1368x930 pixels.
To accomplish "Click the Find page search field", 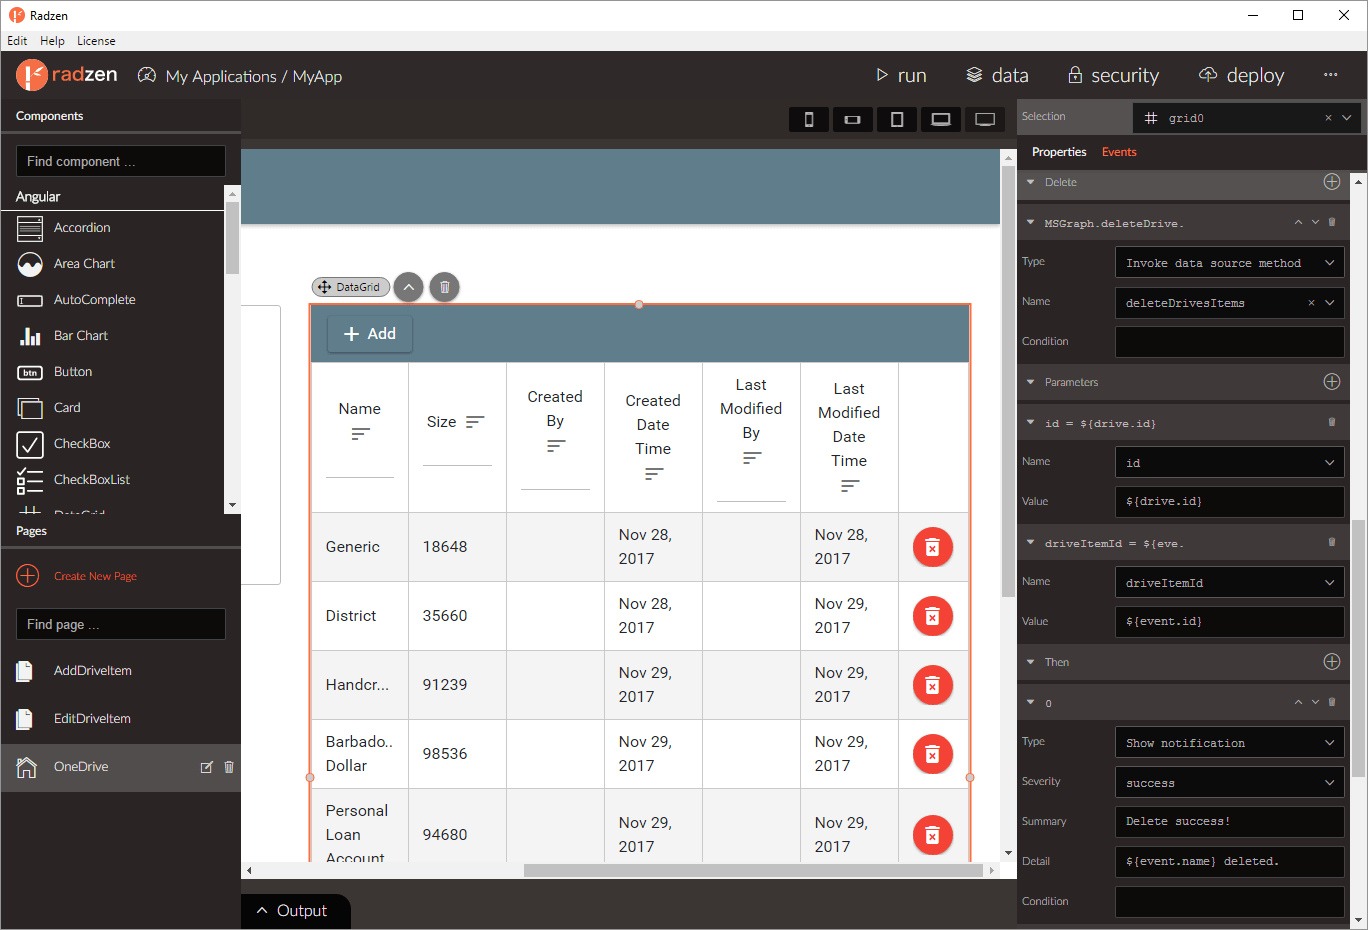I will tap(121, 624).
